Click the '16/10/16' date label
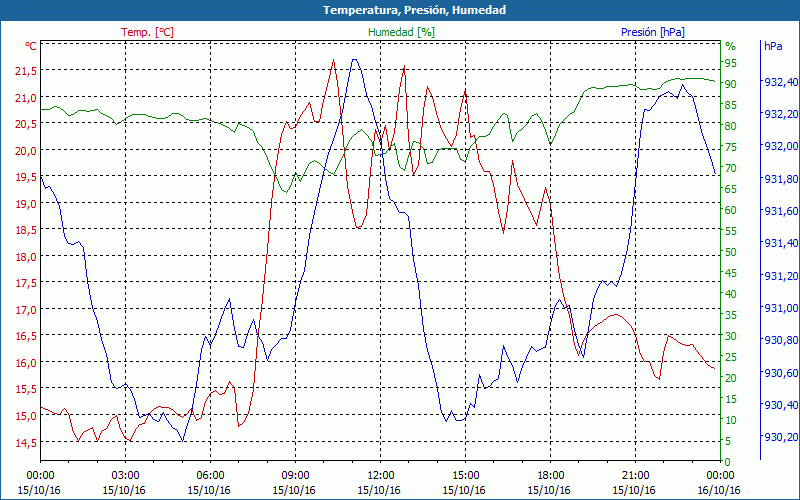 tap(719, 490)
